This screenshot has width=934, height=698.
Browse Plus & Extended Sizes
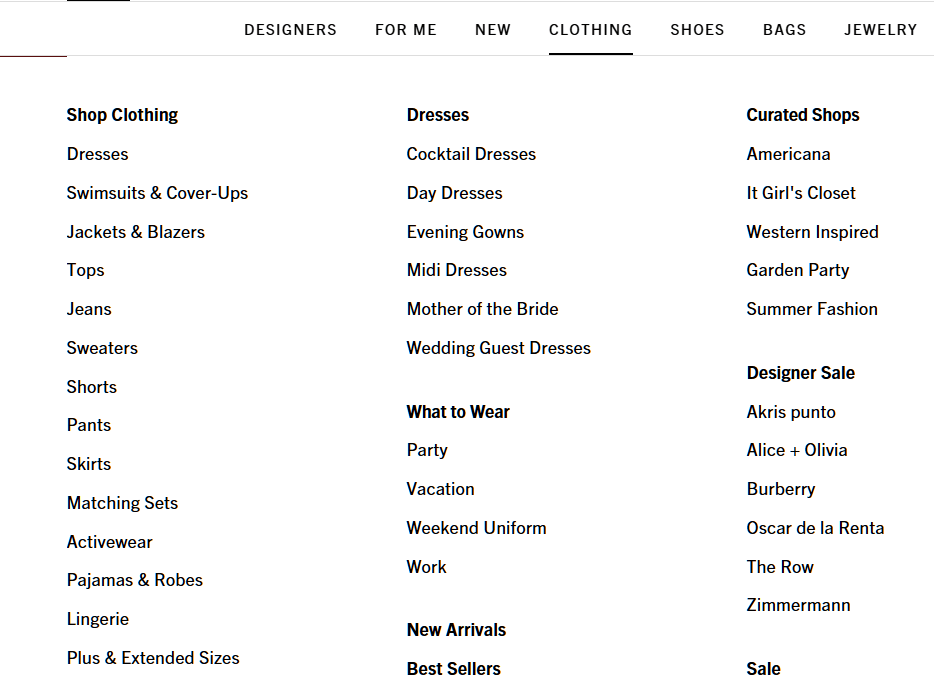pos(152,658)
